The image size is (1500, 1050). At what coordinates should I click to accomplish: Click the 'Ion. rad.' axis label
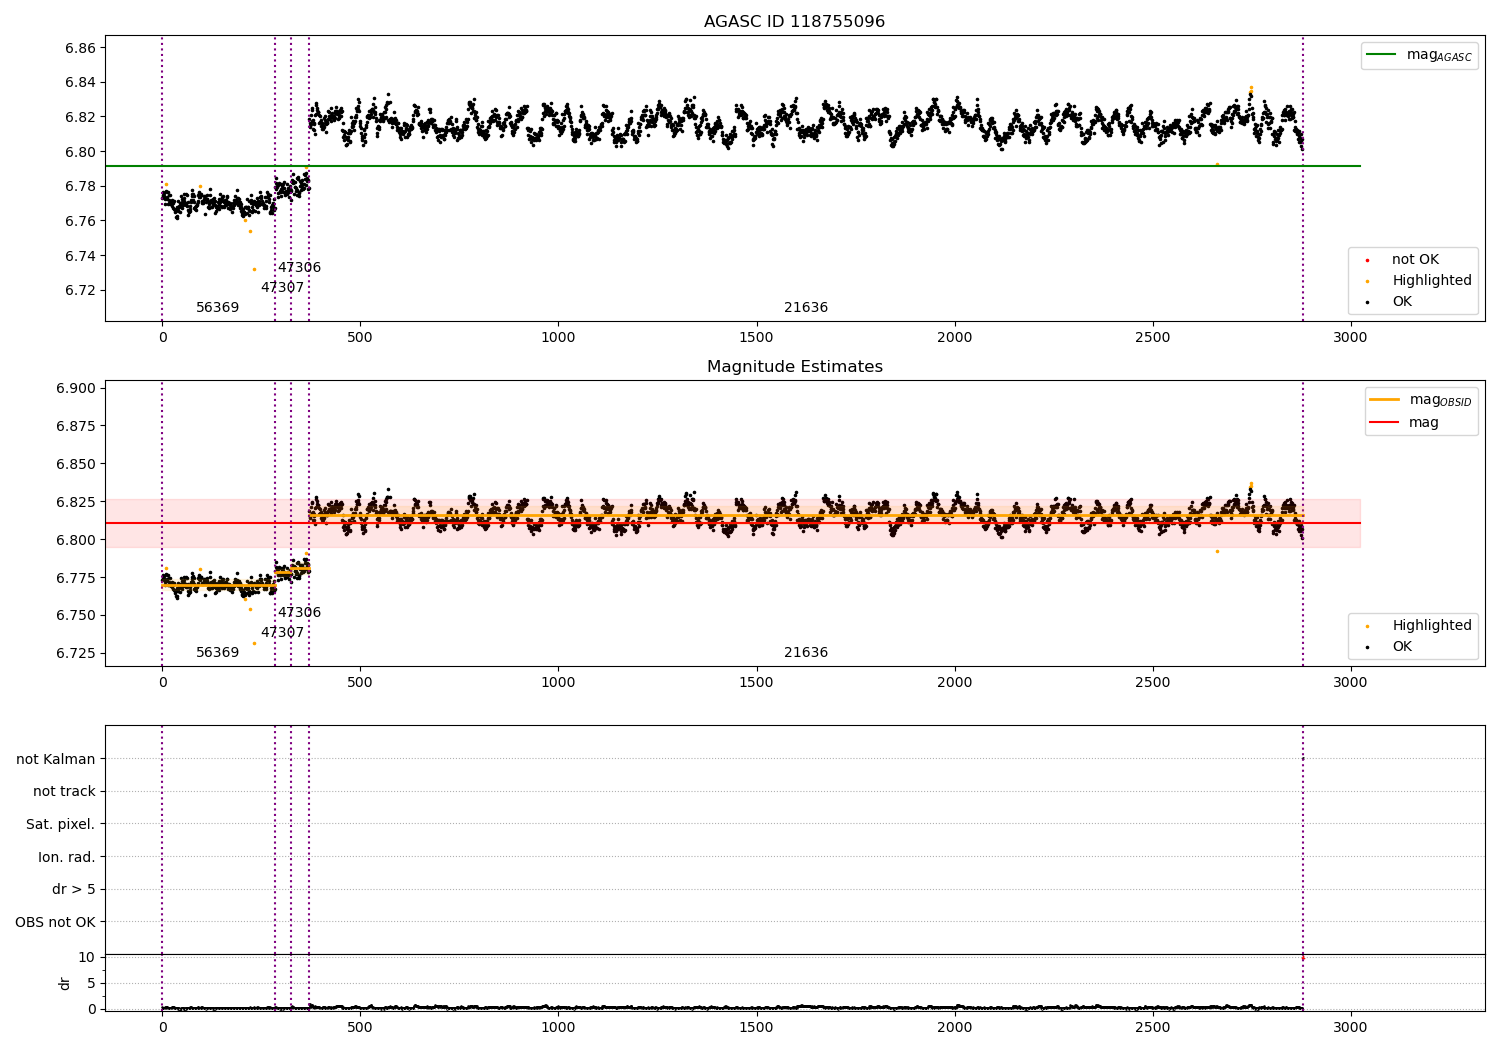click(67, 857)
